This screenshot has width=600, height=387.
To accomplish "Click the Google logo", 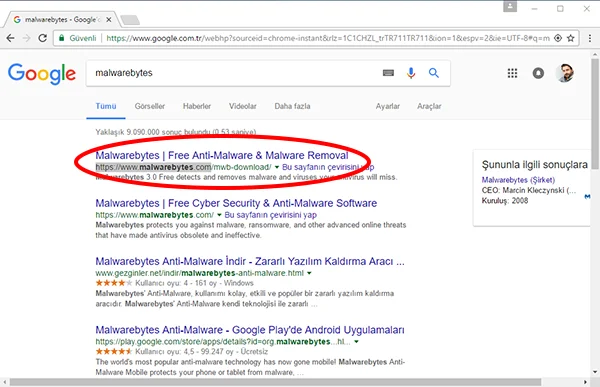I will 42,73.
